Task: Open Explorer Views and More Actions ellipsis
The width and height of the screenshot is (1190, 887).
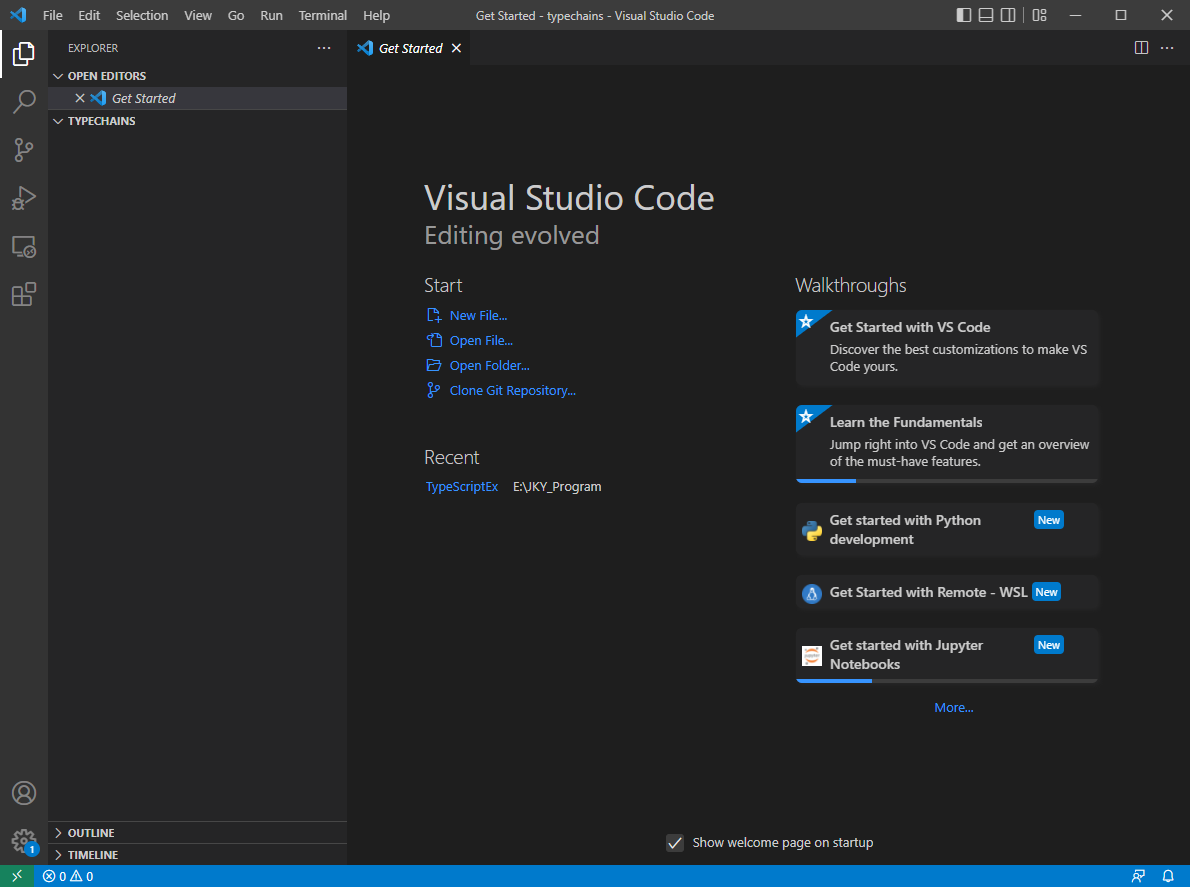Action: coord(324,48)
